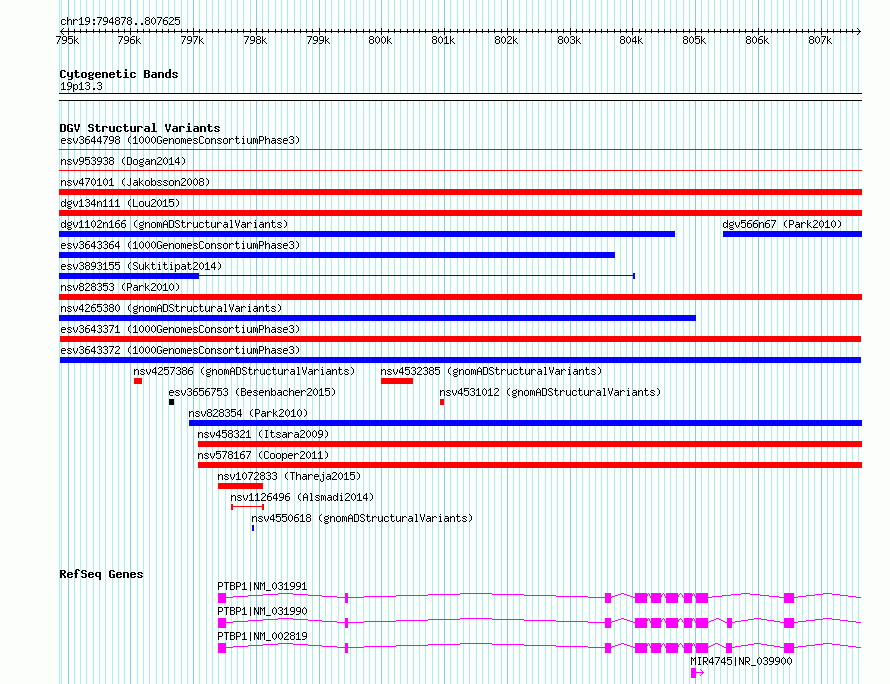Click the red bracket glyph under nsv1126496
The image size is (890, 684).
[247, 506]
